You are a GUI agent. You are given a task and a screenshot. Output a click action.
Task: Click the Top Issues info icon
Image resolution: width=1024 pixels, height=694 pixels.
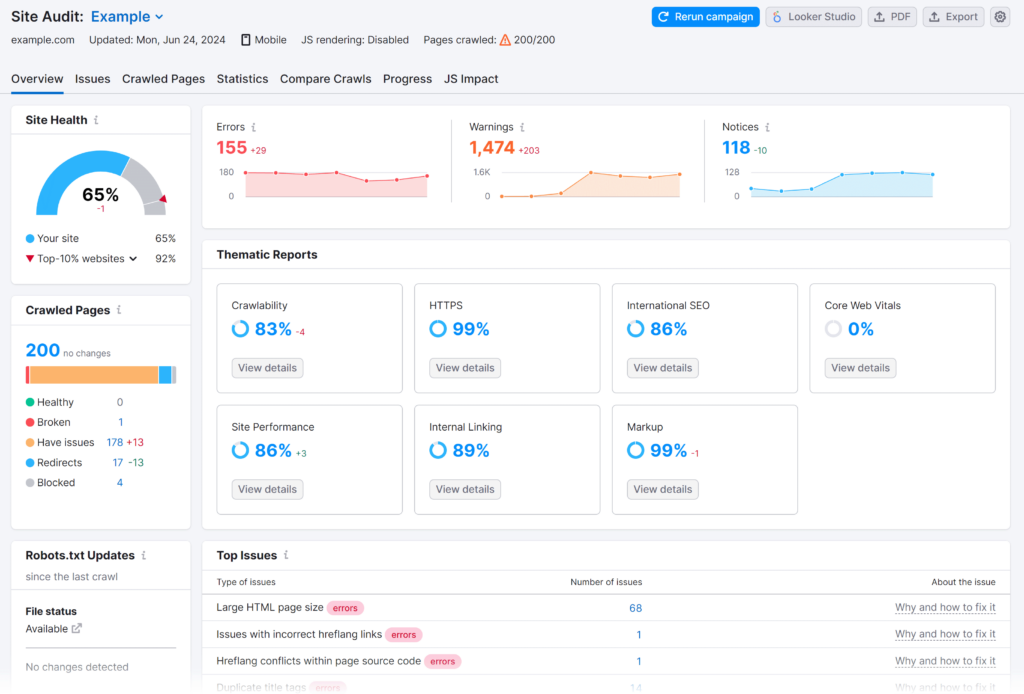(286, 556)
